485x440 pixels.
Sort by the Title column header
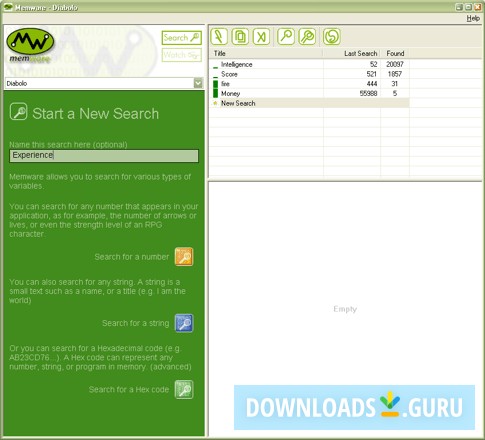point(266,53)
